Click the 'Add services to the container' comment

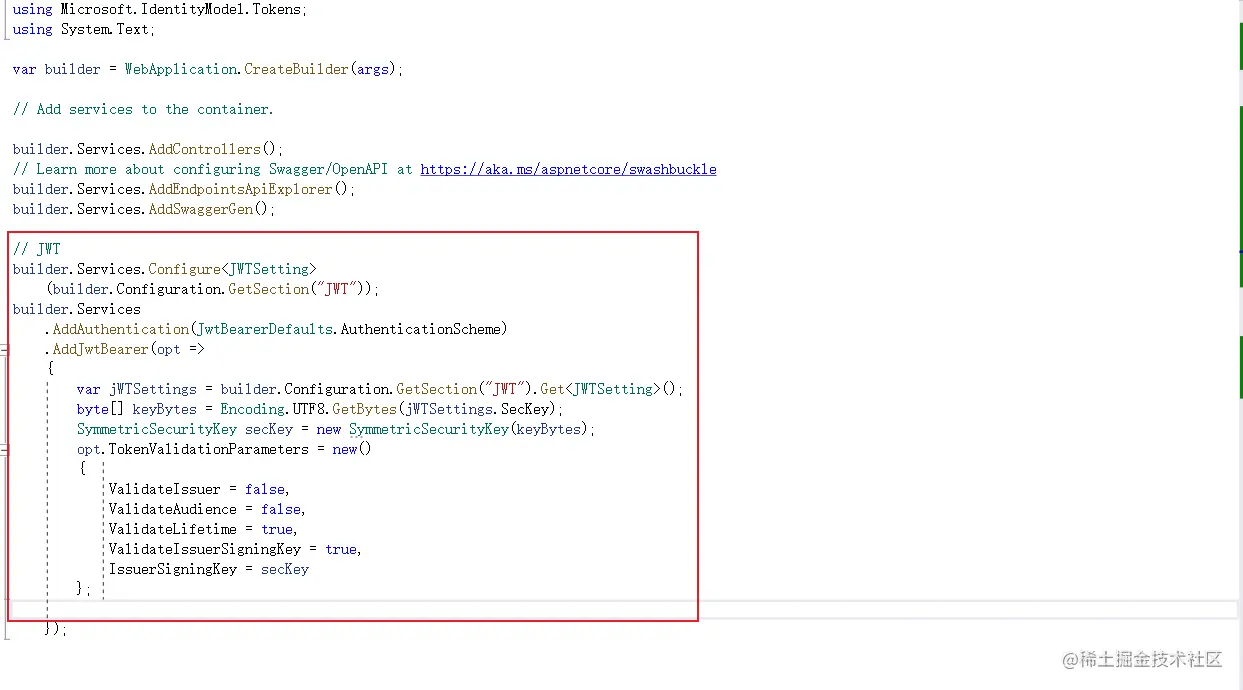[143, 109]
